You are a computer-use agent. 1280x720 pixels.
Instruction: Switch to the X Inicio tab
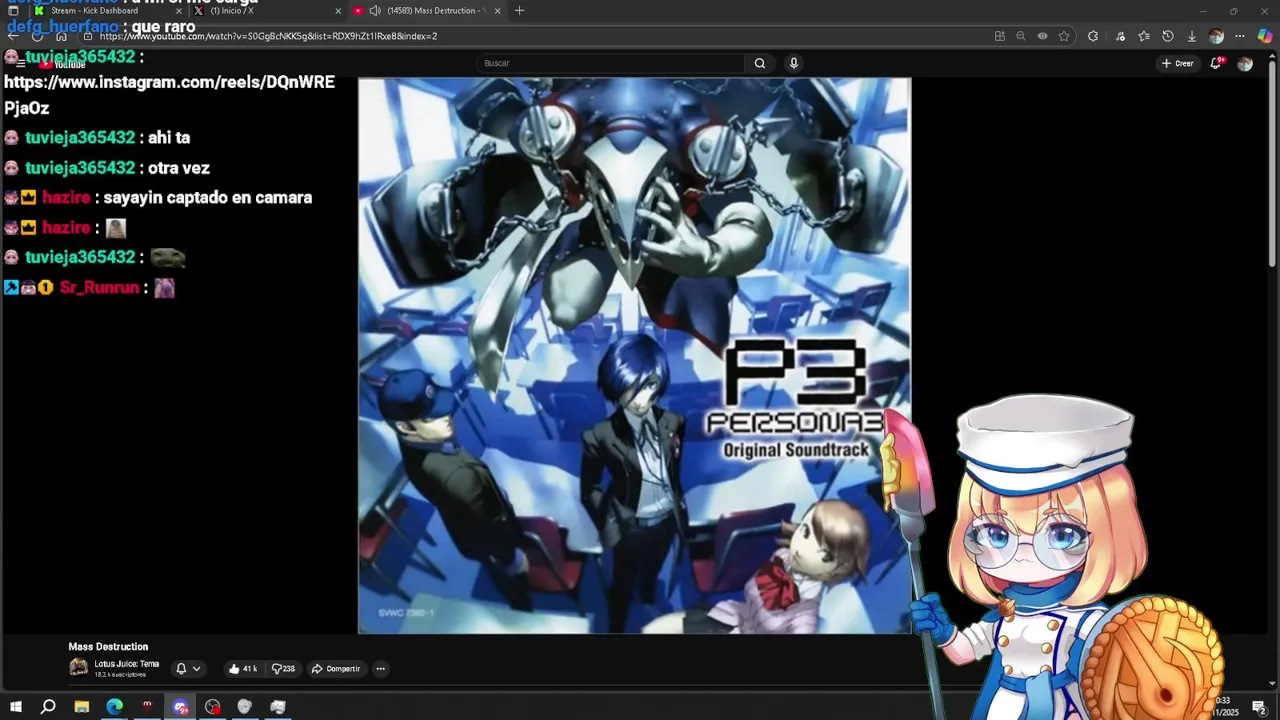tap(265, 11)
